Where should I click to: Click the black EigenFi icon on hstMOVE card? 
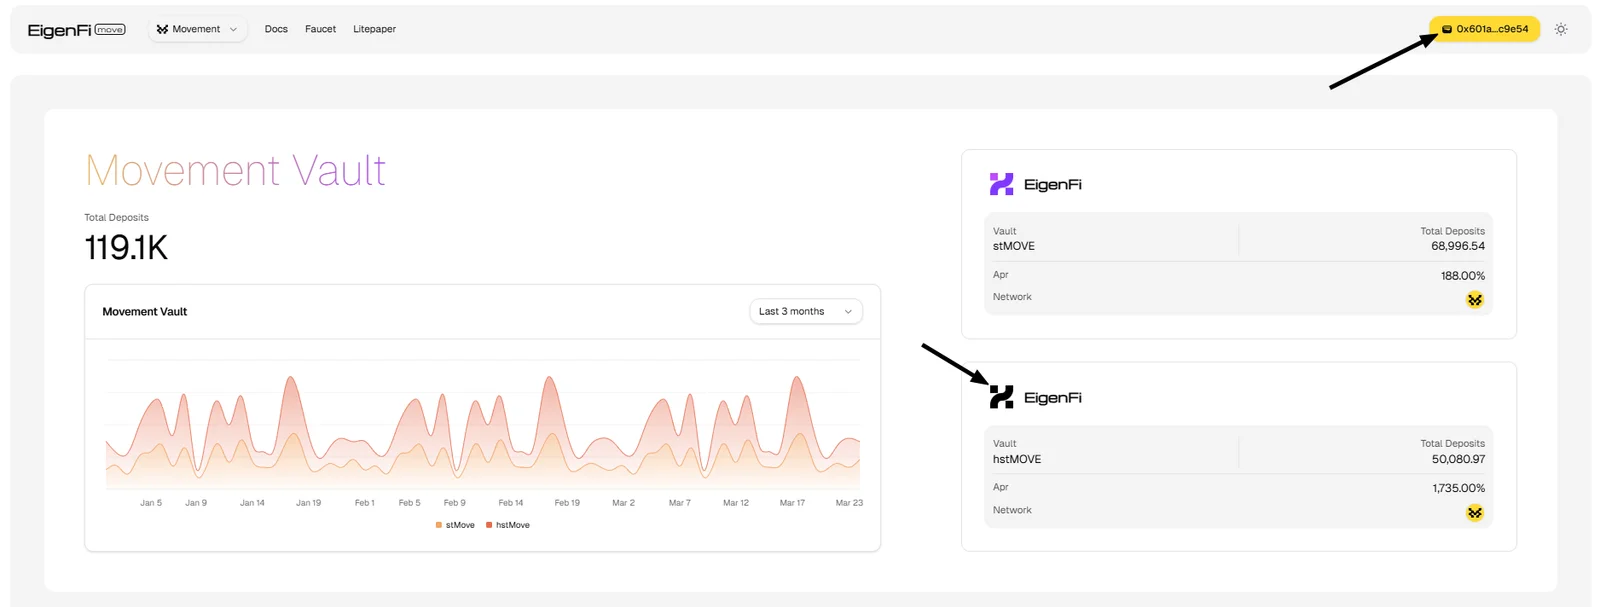coord(1001,397)
